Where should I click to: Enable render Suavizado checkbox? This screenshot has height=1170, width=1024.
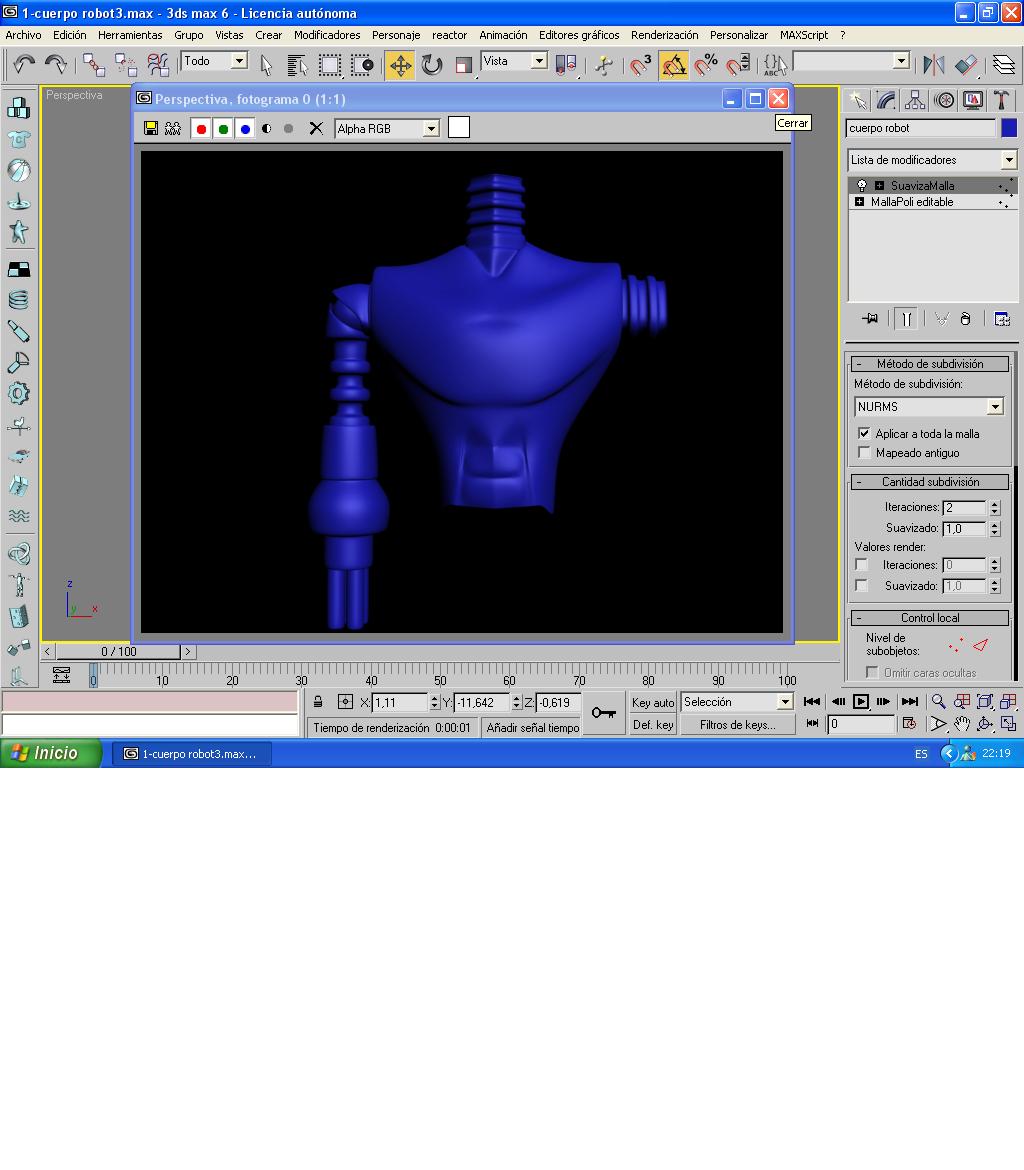click(x=862, y=586)
